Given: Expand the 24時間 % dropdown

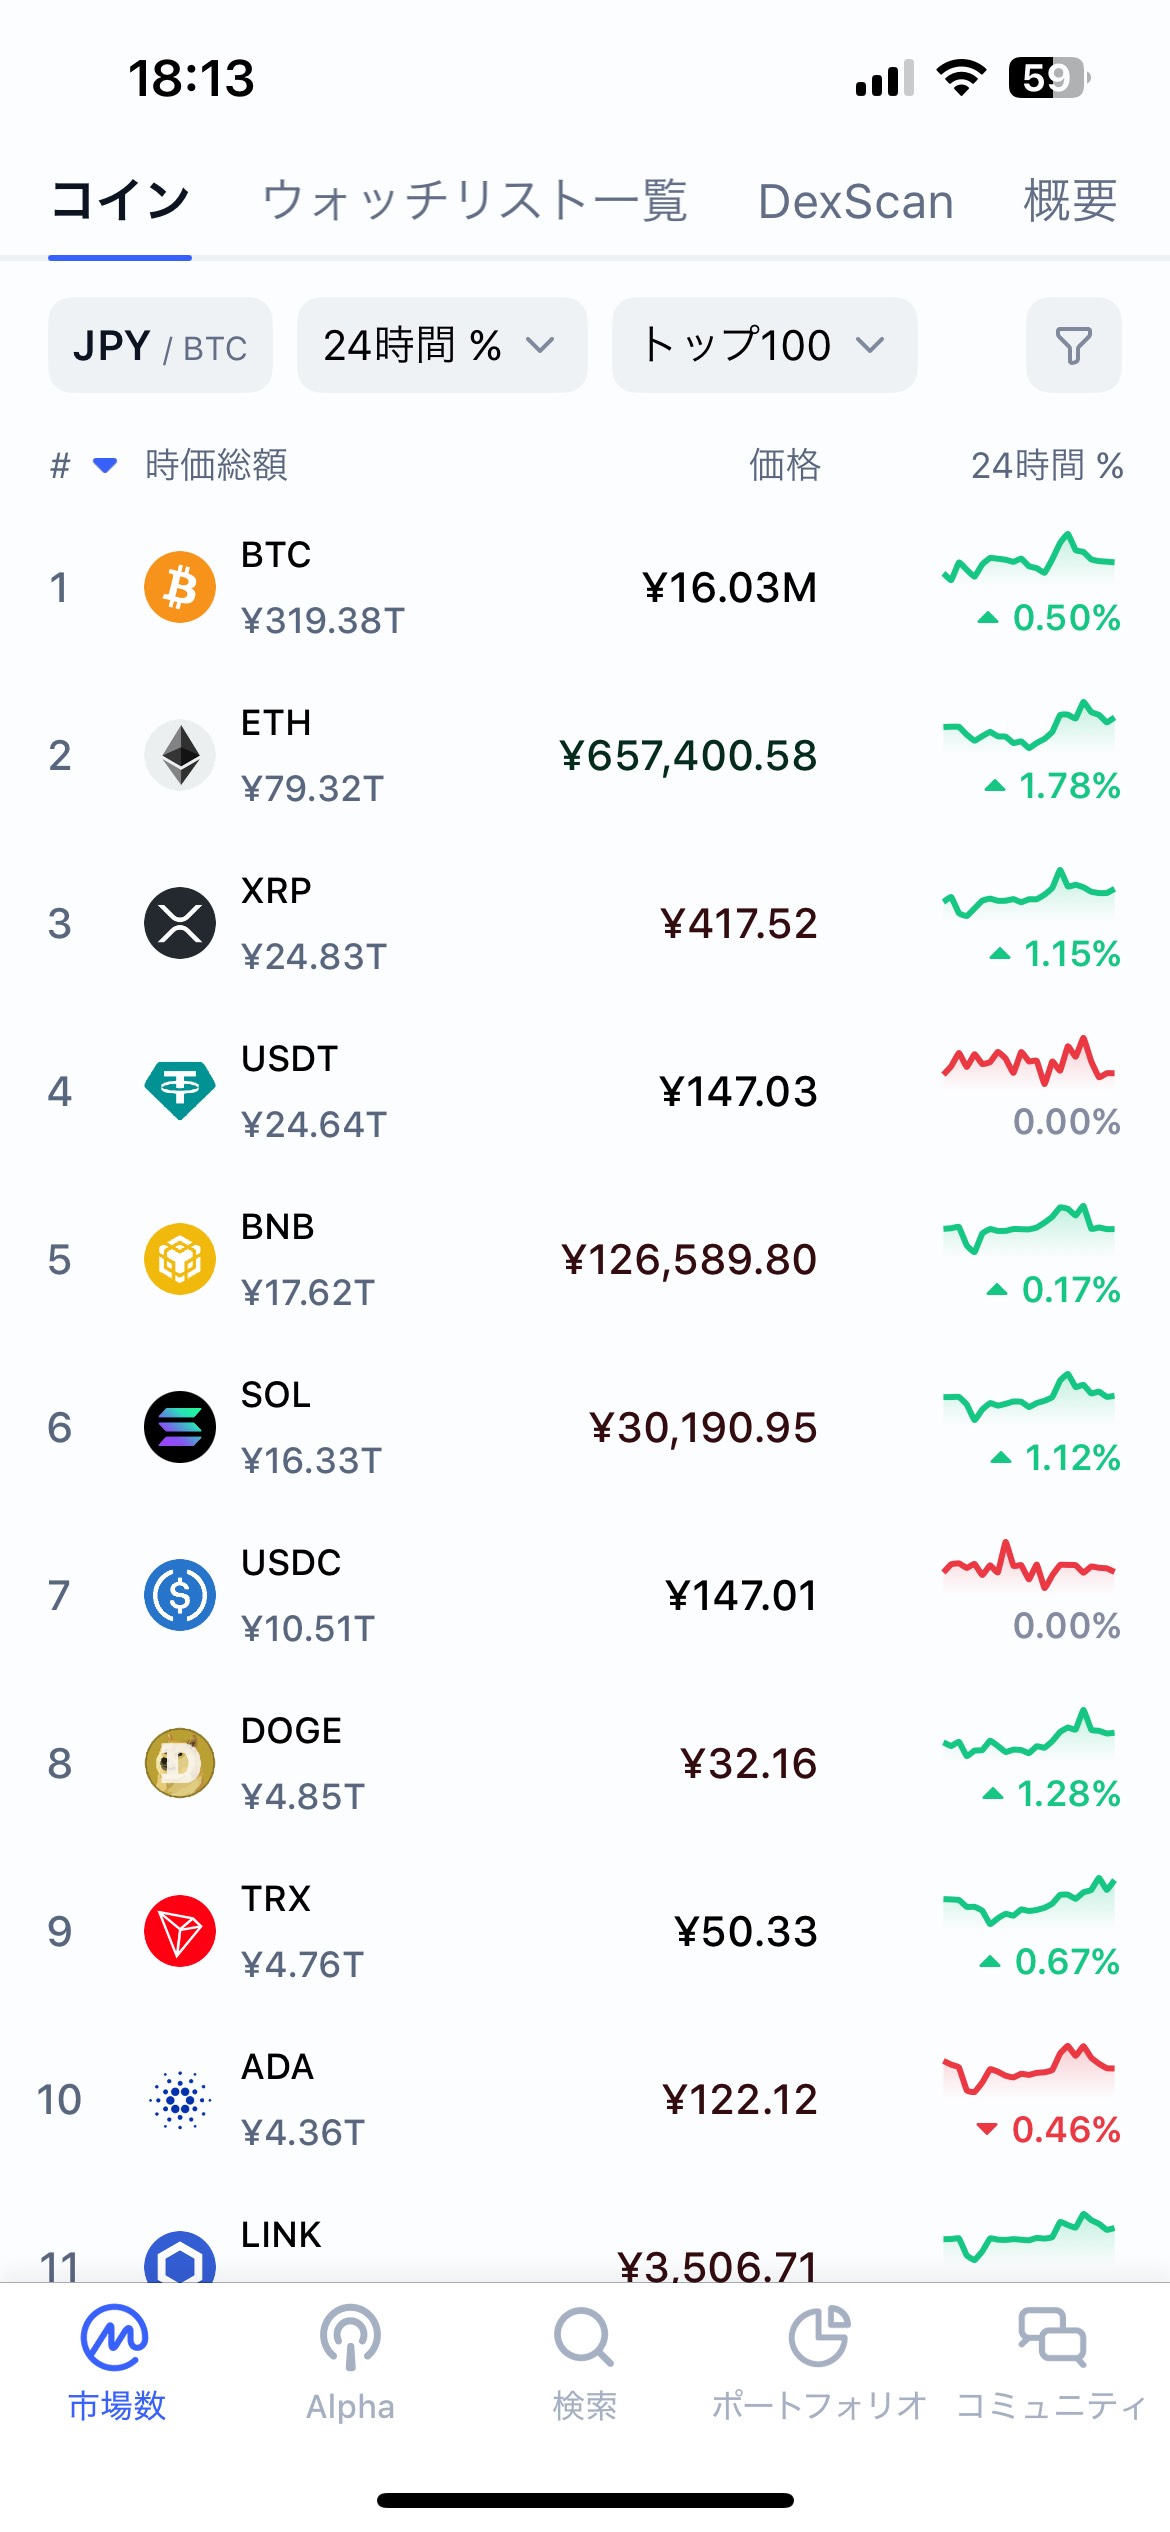Looking at the screenshot, I should [x=441, y=346].
